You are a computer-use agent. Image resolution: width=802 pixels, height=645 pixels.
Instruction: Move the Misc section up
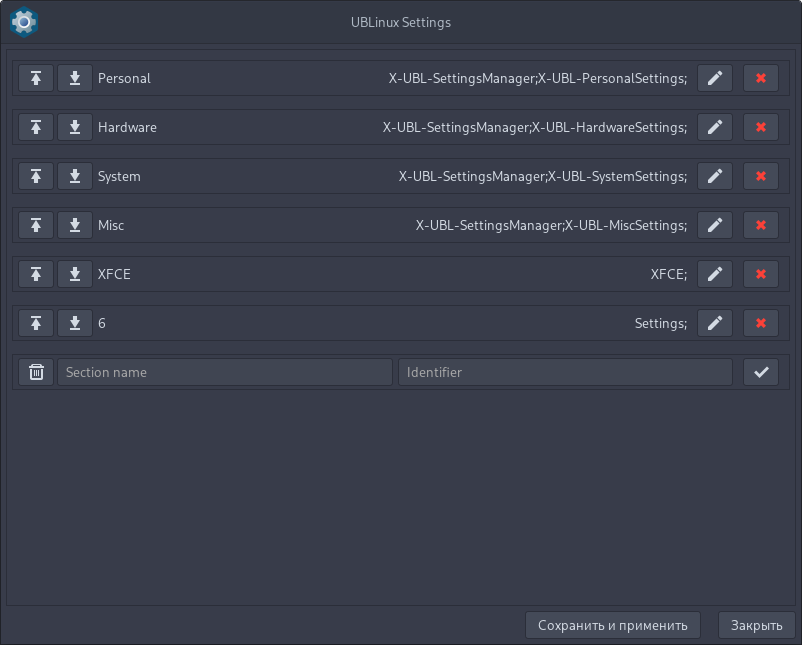pos(36,225)
